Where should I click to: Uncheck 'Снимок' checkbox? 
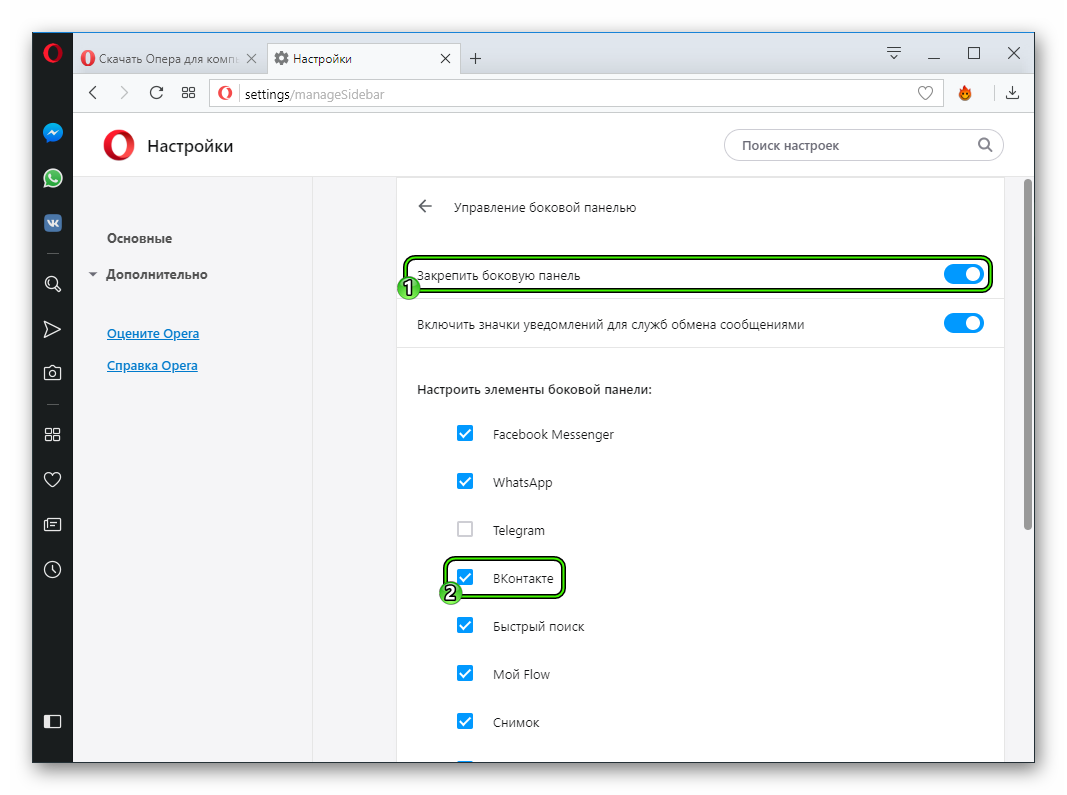point(465,721)
